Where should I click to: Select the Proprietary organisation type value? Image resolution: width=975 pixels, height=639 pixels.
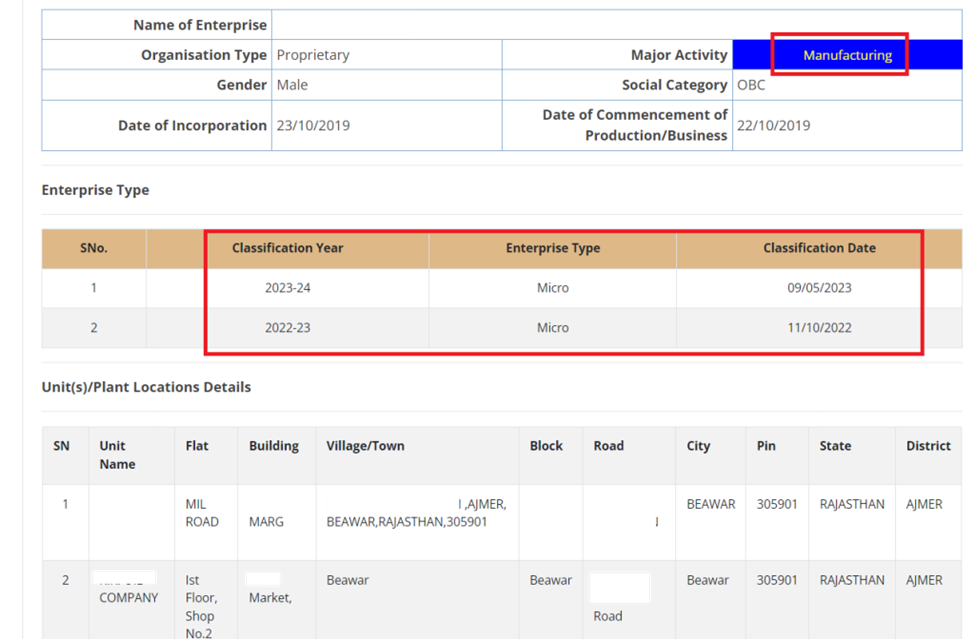[313, 55]
